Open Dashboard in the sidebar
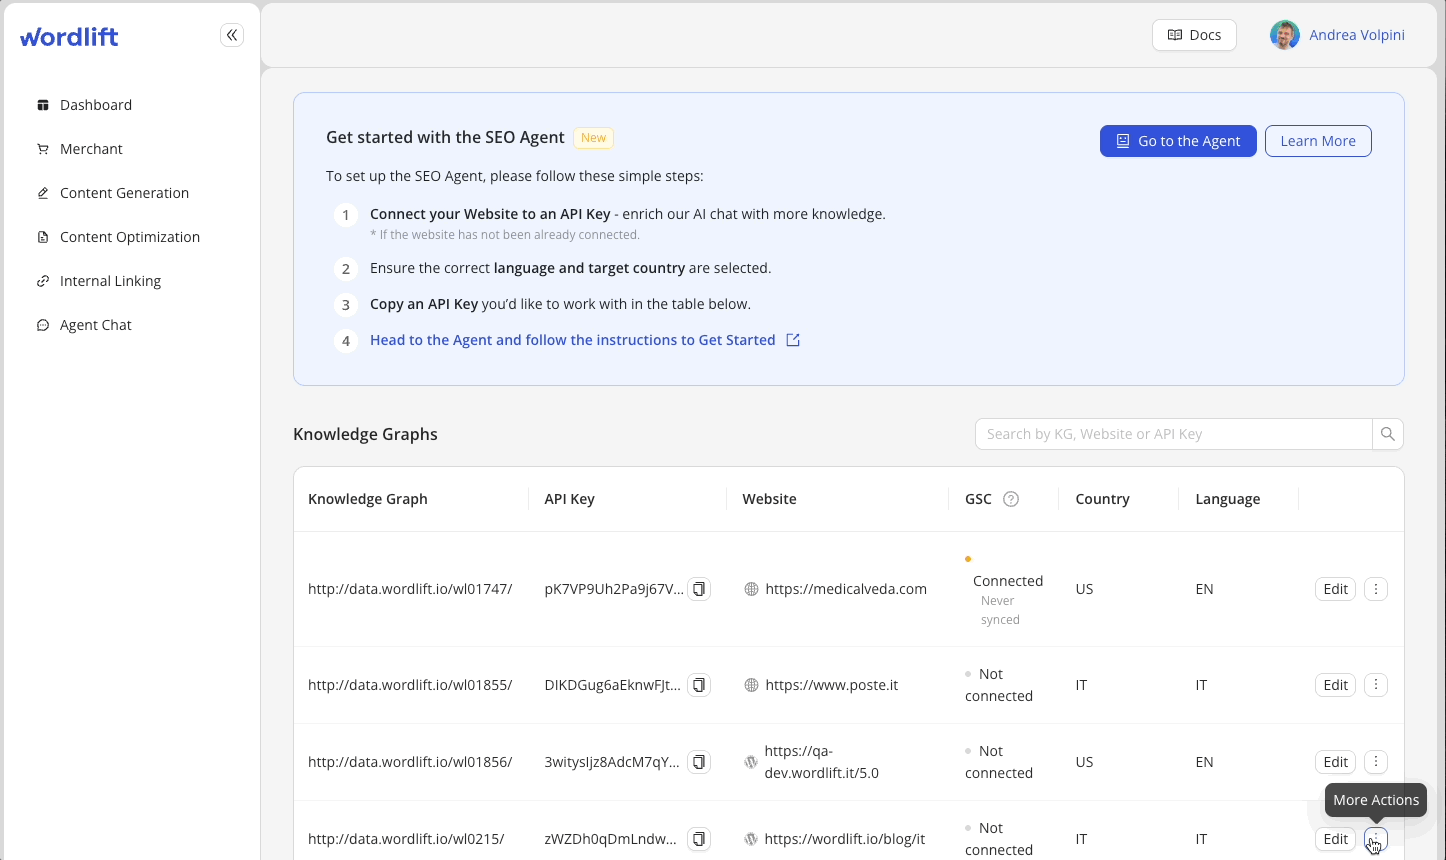The image size is (1446, 860). [x=96, y=105]
